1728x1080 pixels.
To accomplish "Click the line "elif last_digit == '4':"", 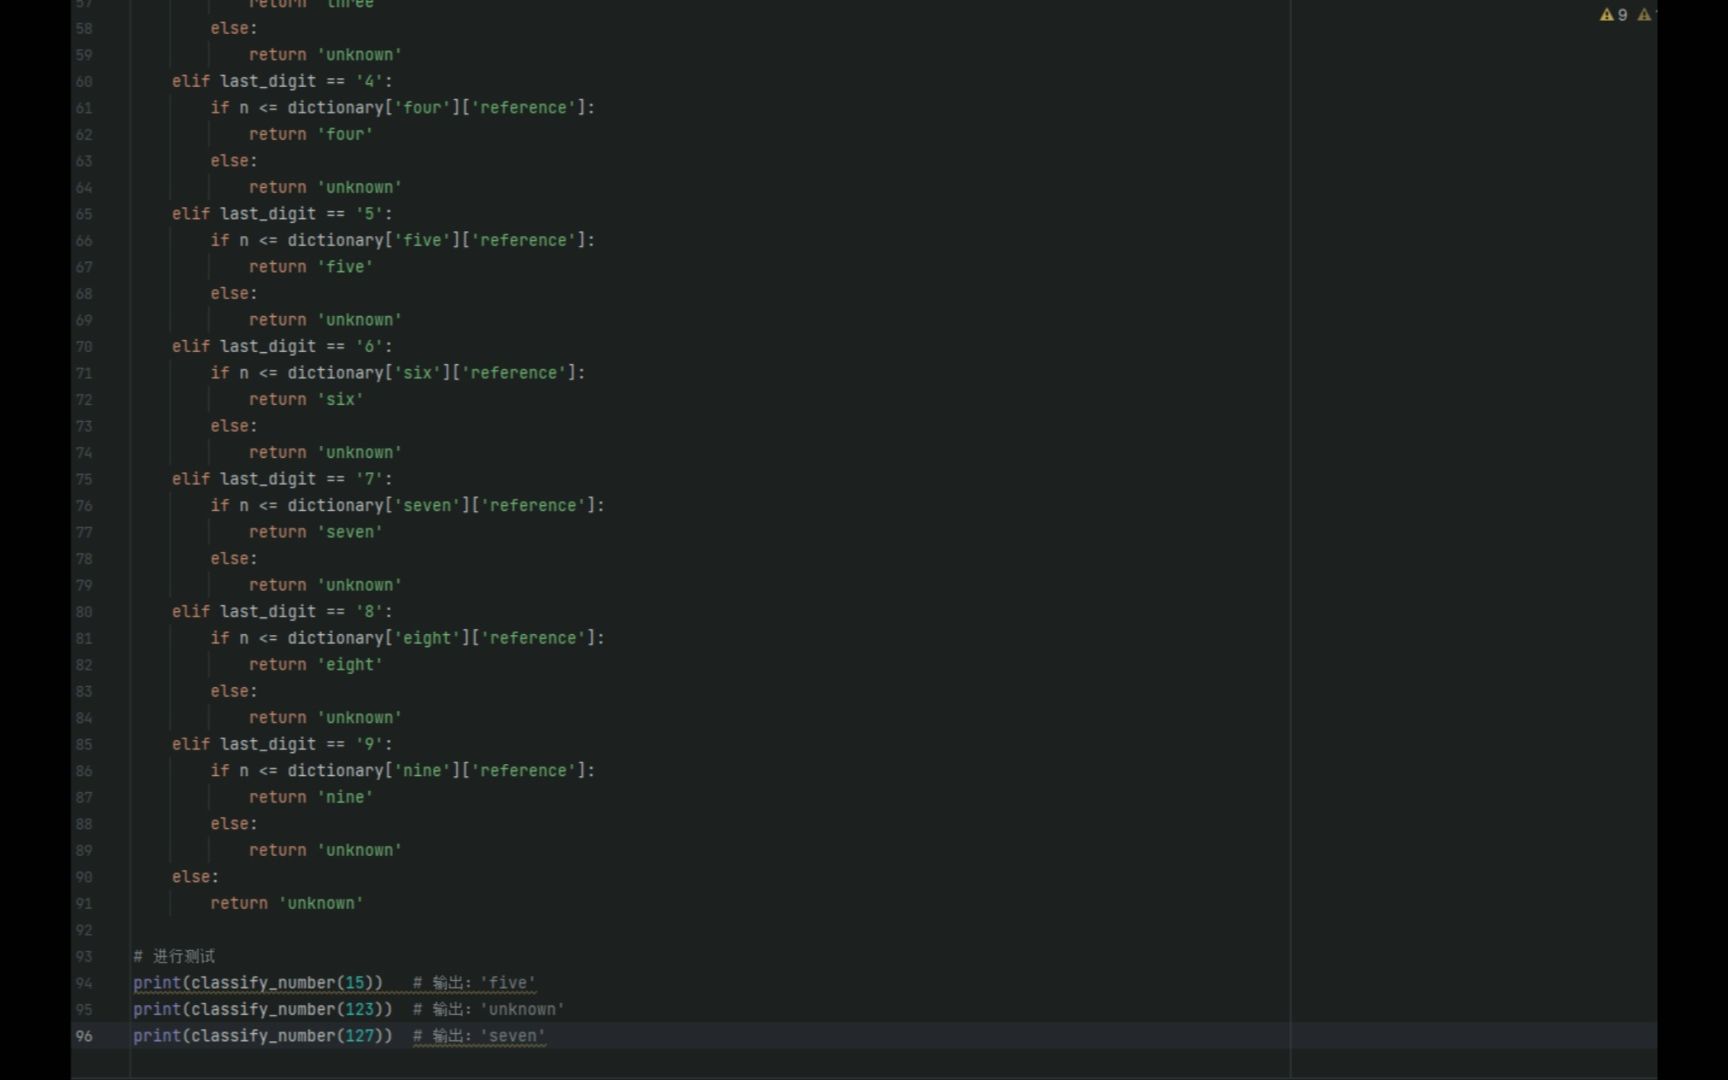I will [282, 81].
